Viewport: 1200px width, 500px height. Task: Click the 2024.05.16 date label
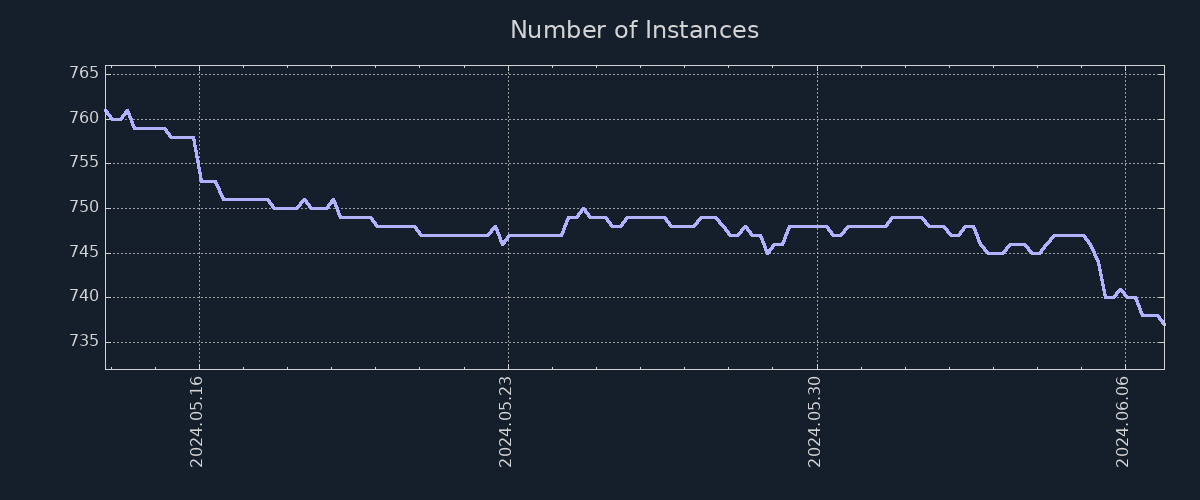(197, 421)
